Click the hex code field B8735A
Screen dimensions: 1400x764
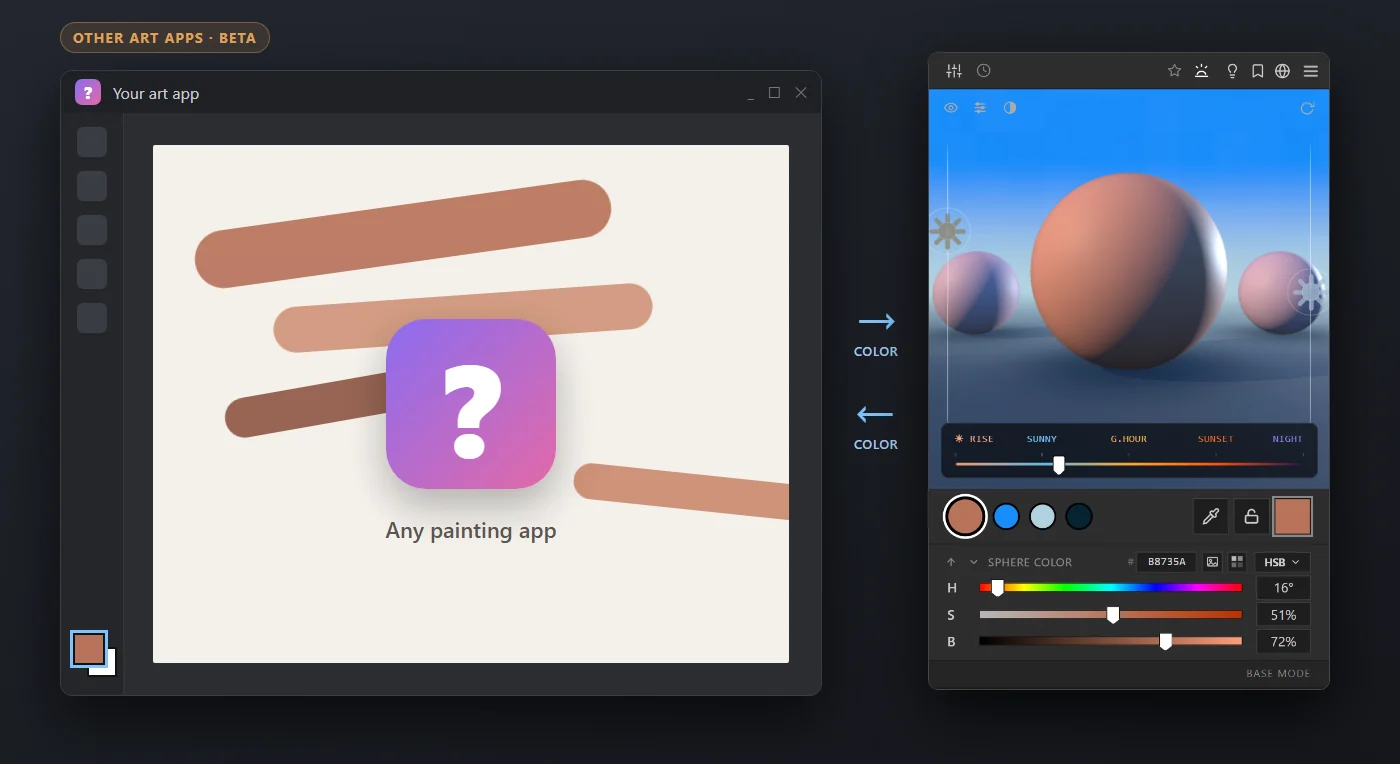[x=1167, y=562]
